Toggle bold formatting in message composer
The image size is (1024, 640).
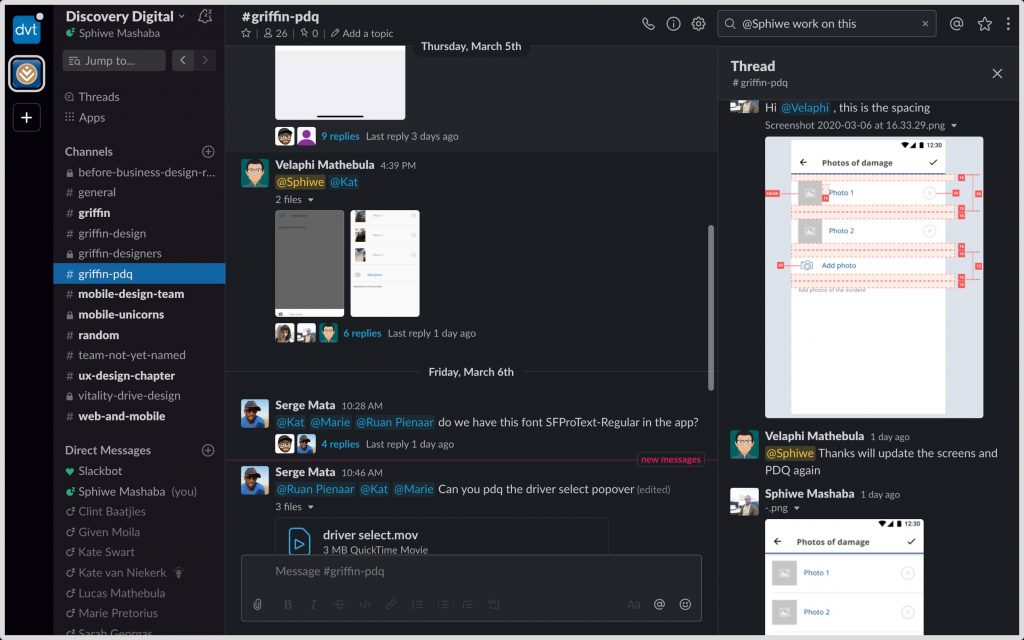pyautogui.click(x=288, y=604)
